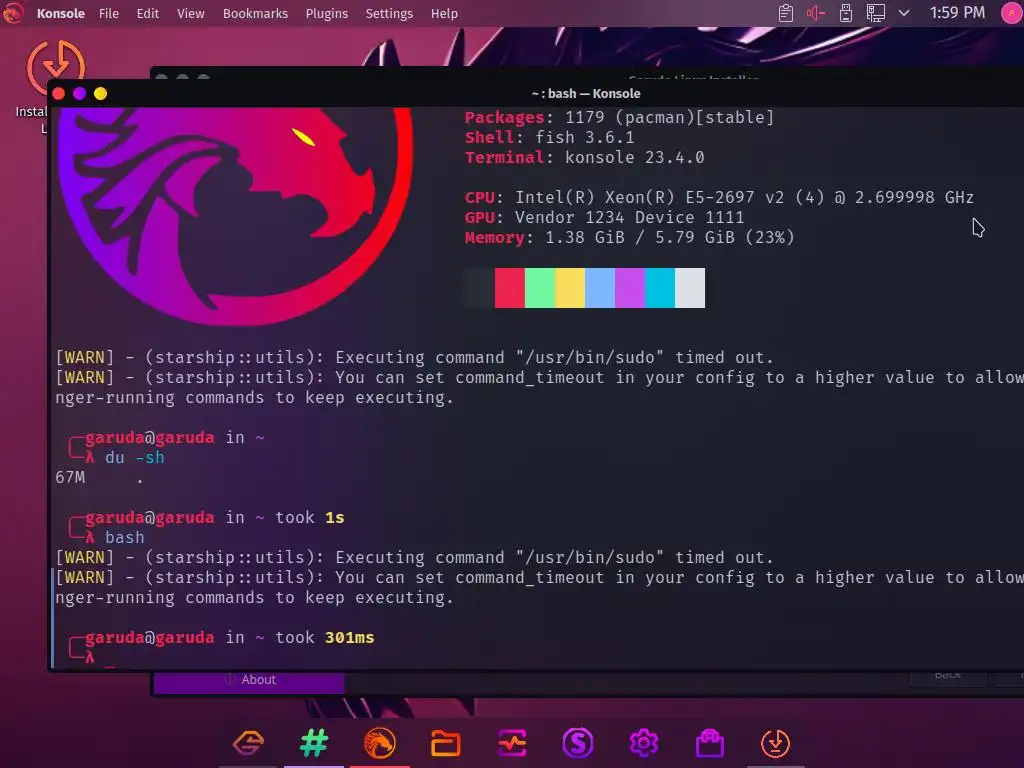
Task: Click the cyan color block in neofetch palette
Action: [660, 287]
